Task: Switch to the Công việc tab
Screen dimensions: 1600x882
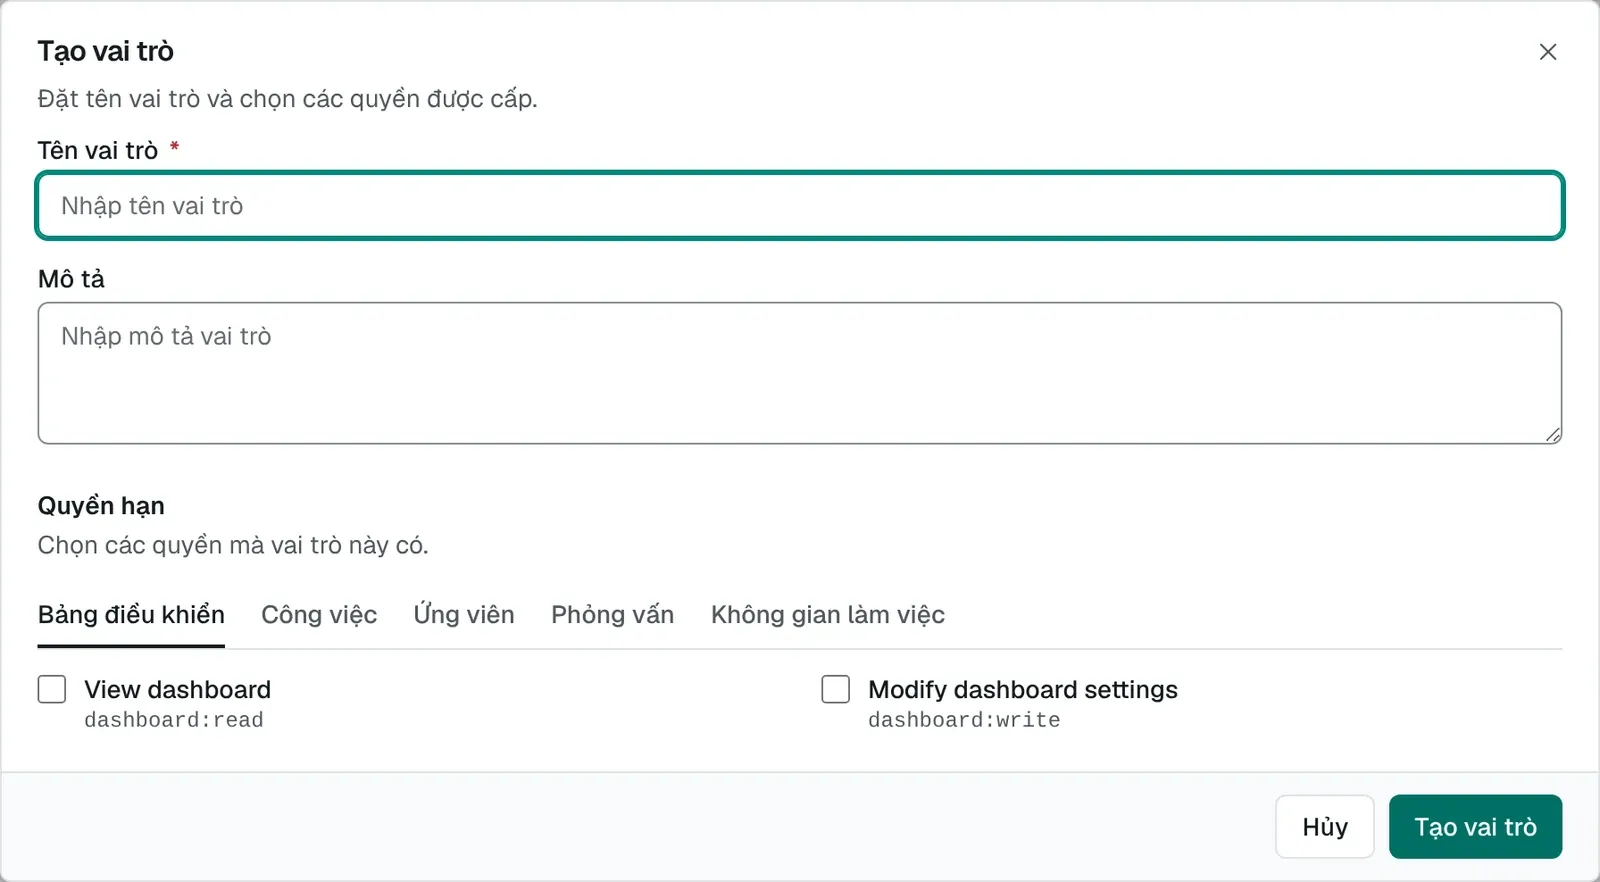Action: click(319, 615)
